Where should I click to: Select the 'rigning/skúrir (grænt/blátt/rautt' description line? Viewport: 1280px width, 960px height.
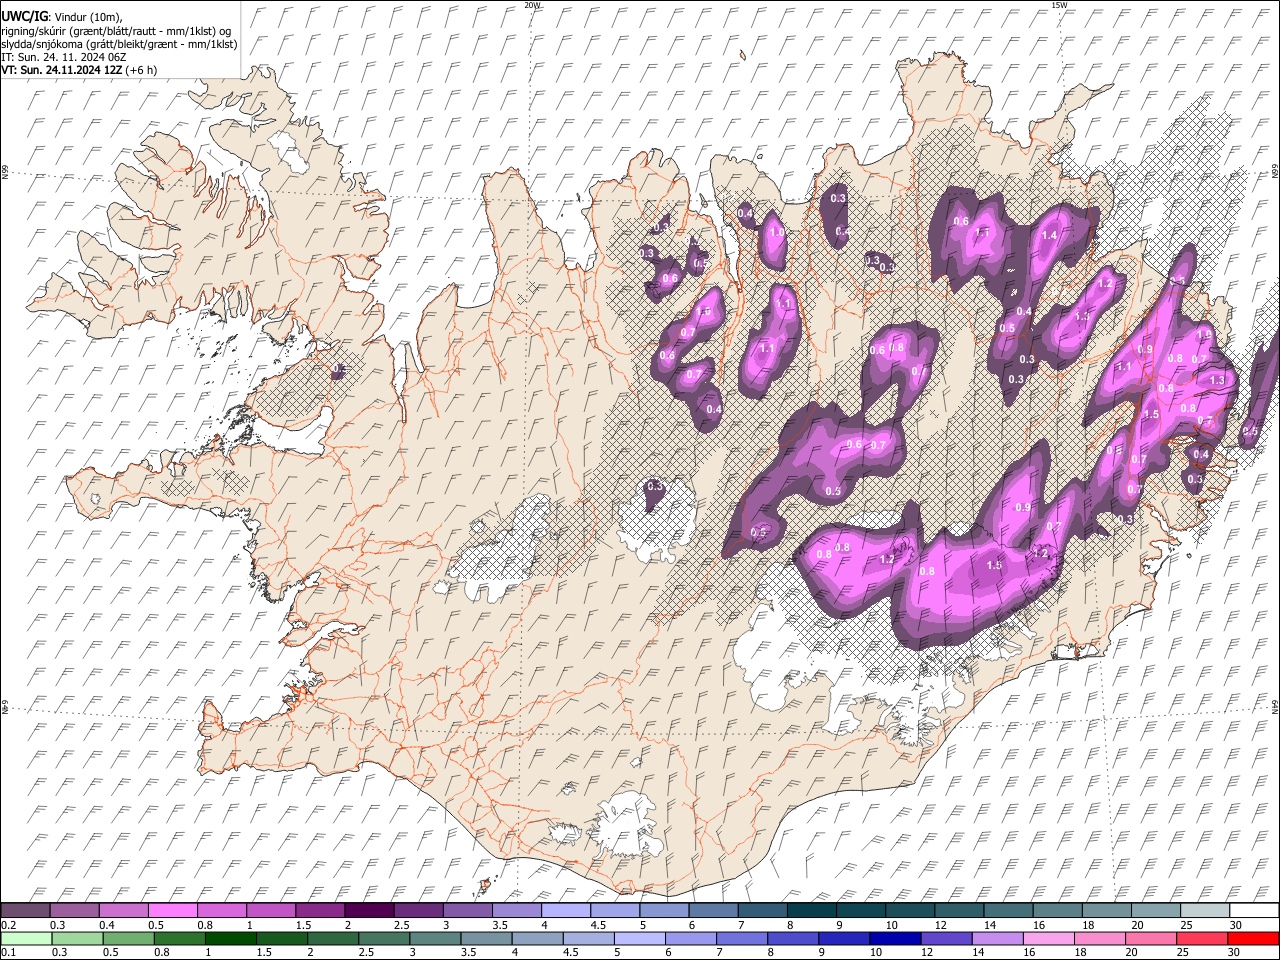114,31
